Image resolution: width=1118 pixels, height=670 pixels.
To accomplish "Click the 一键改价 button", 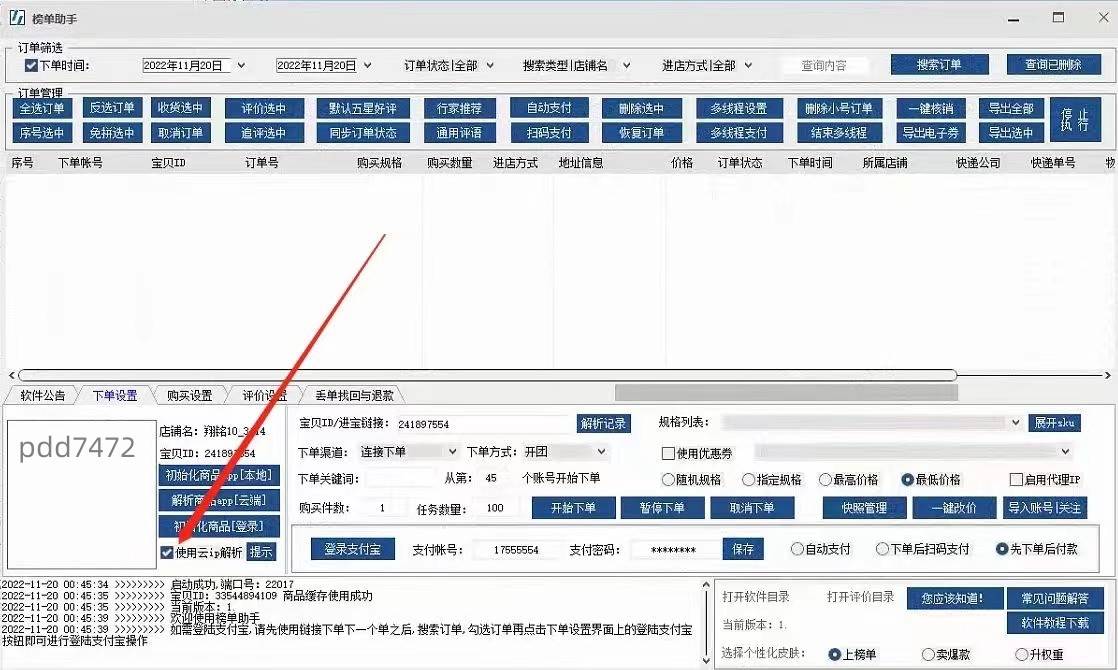I will click(954, 508).
